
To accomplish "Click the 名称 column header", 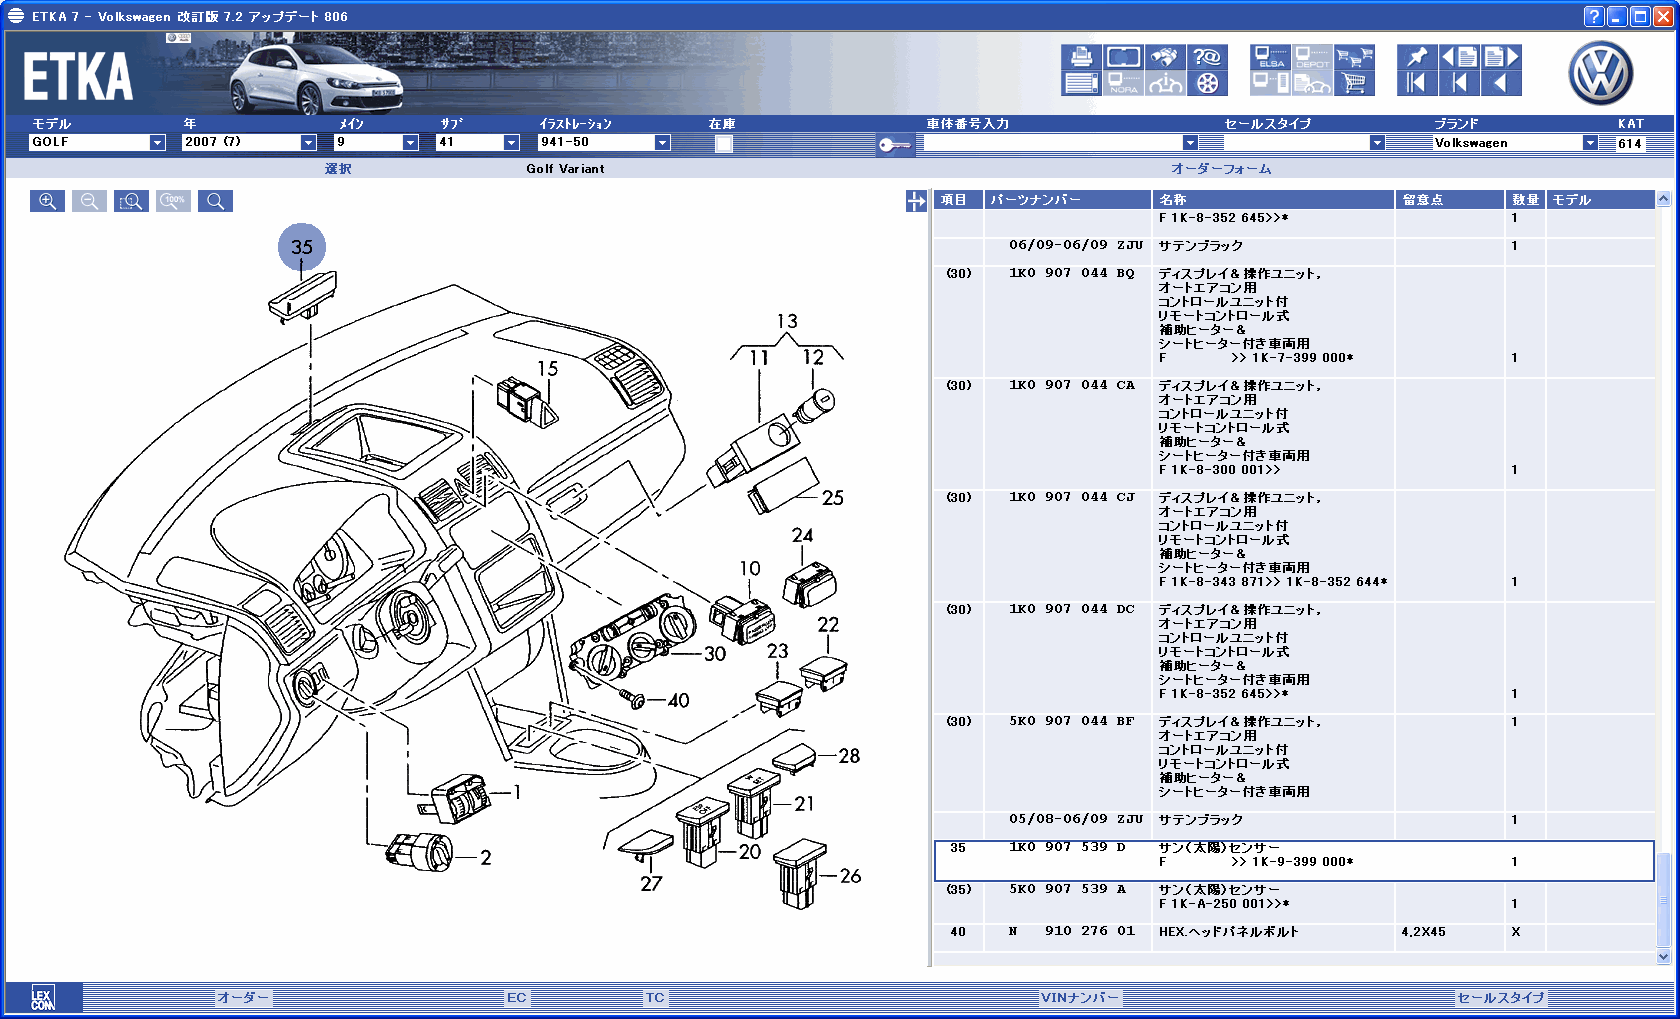I will (1273, 200).
